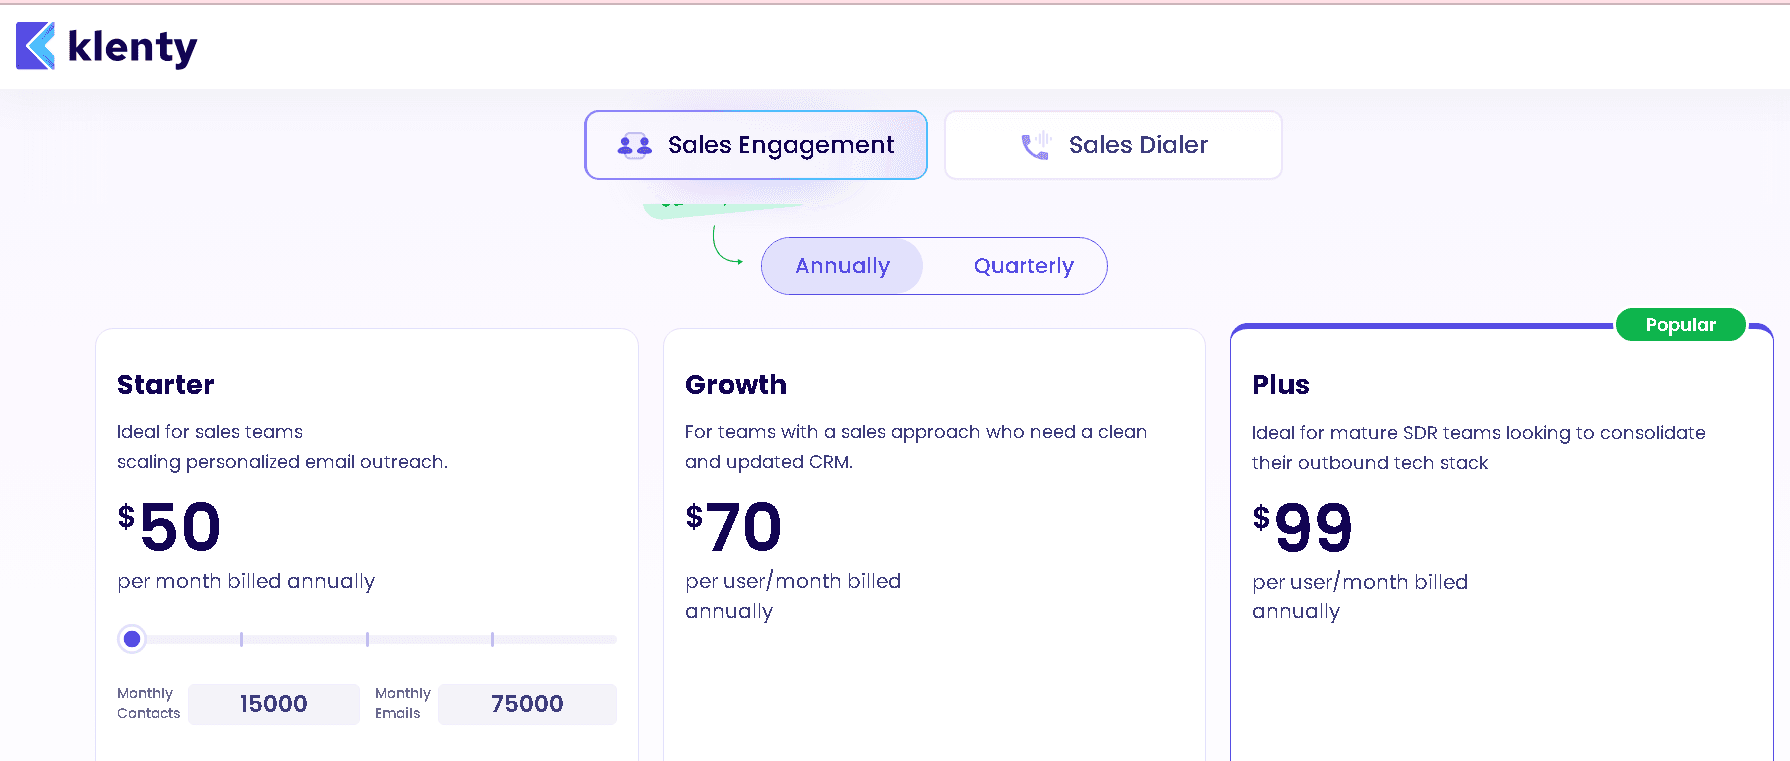Click the Starter plan title
Image resolution: width=1790 pixels, height=761 pixels.
(166, 385)
